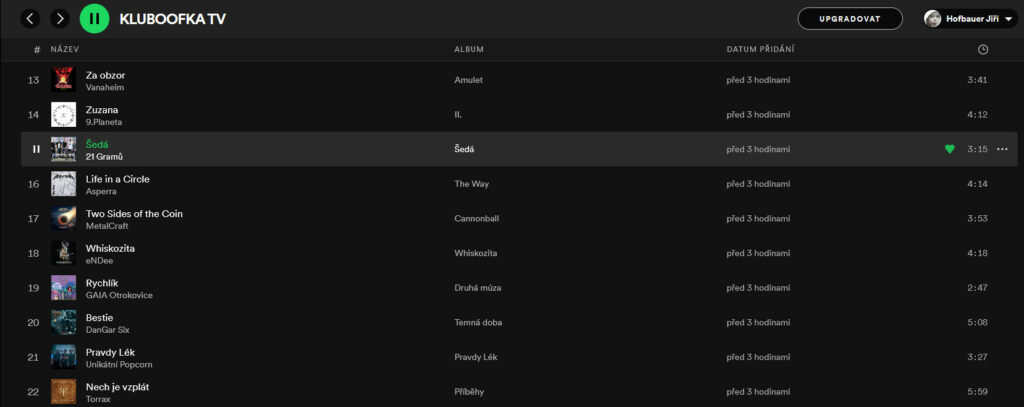The height and width of the screenshot is (407, 1024).
Task: Select the Zuzana album cover thumbnail
Action: [x=63, y=114]
